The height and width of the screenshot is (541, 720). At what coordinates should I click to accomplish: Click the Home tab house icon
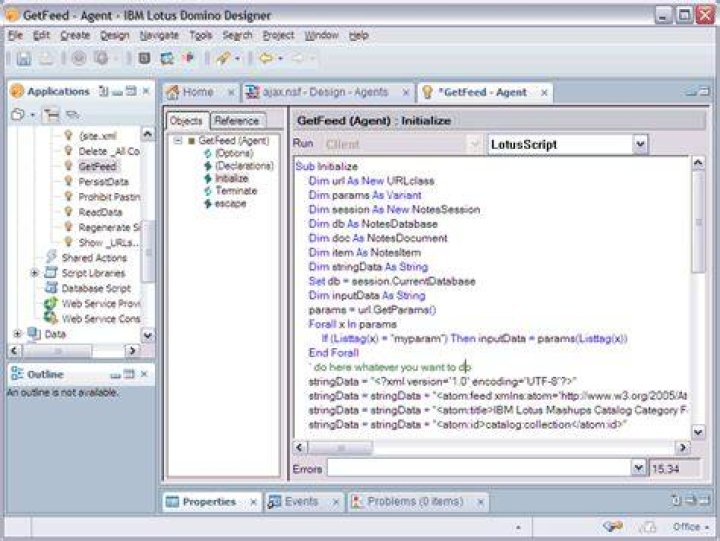pos(173,92)
